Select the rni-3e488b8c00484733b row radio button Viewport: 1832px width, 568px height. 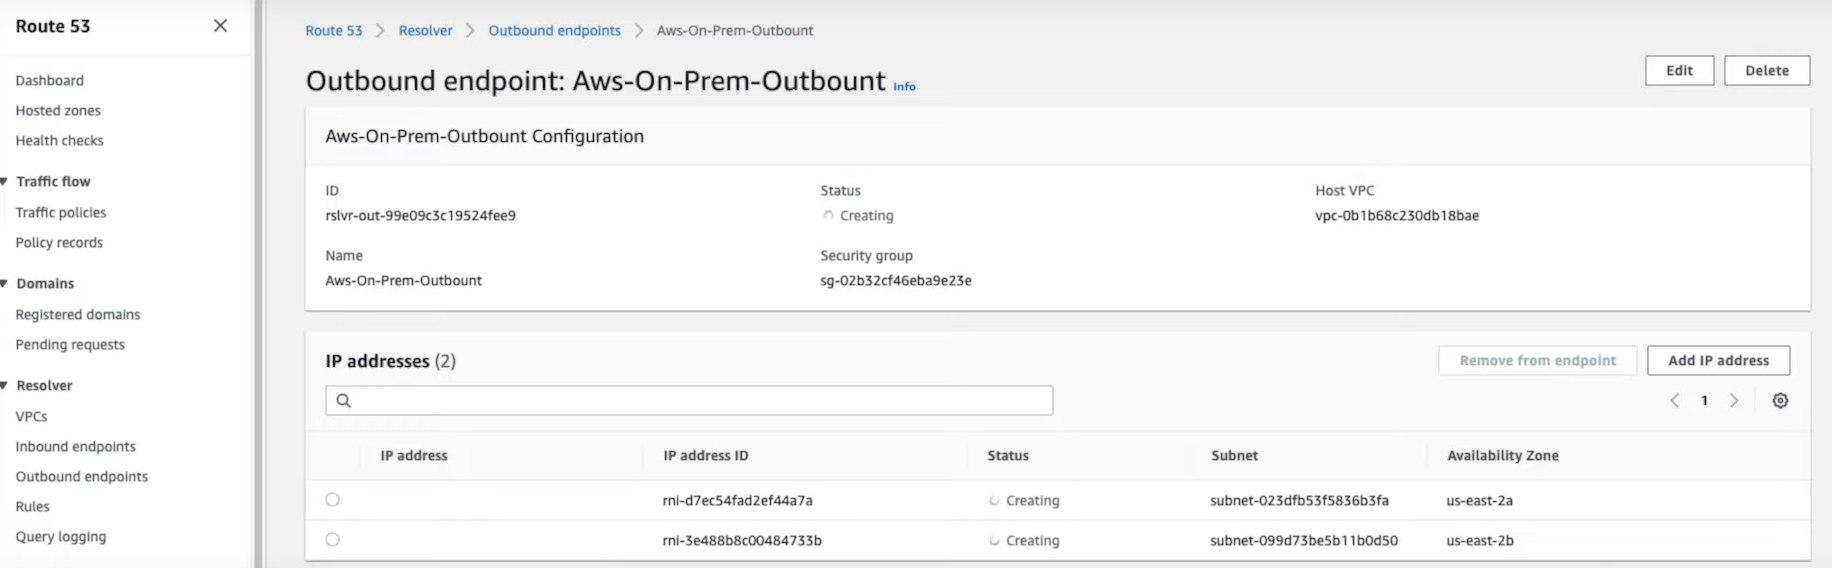[x=333, y=540]
